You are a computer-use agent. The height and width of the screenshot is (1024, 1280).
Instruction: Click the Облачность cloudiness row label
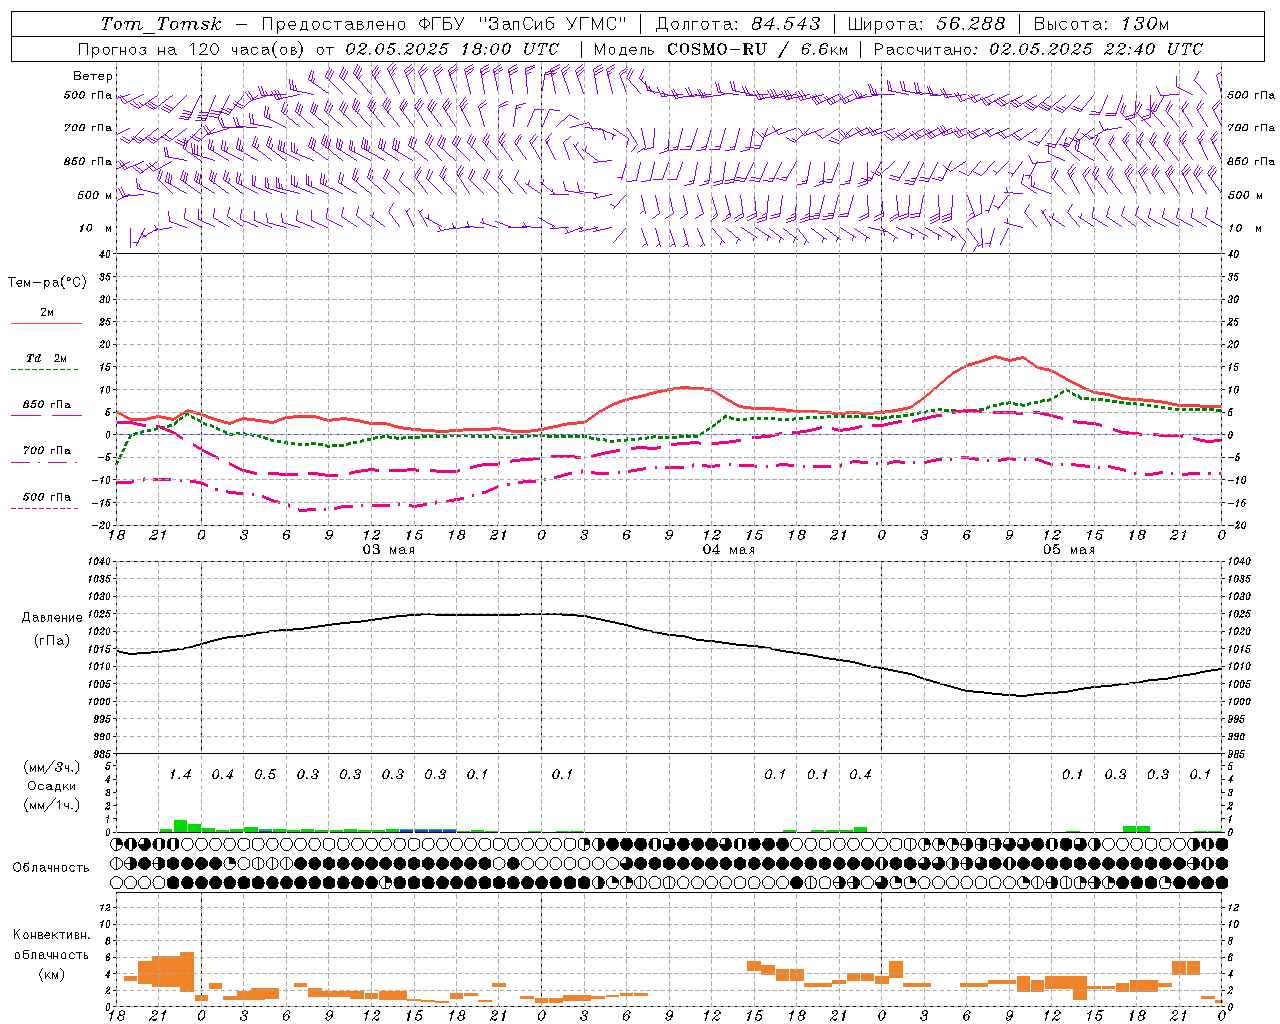tap(51, 868)
